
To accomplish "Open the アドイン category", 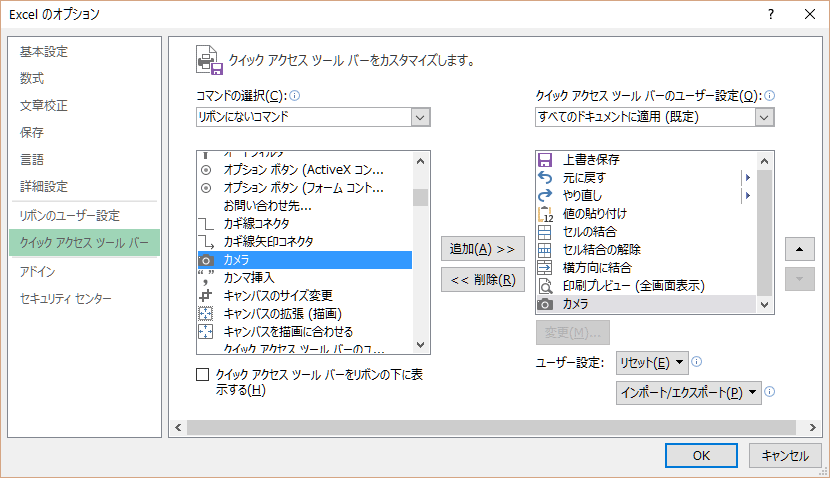I will (37, 272).
